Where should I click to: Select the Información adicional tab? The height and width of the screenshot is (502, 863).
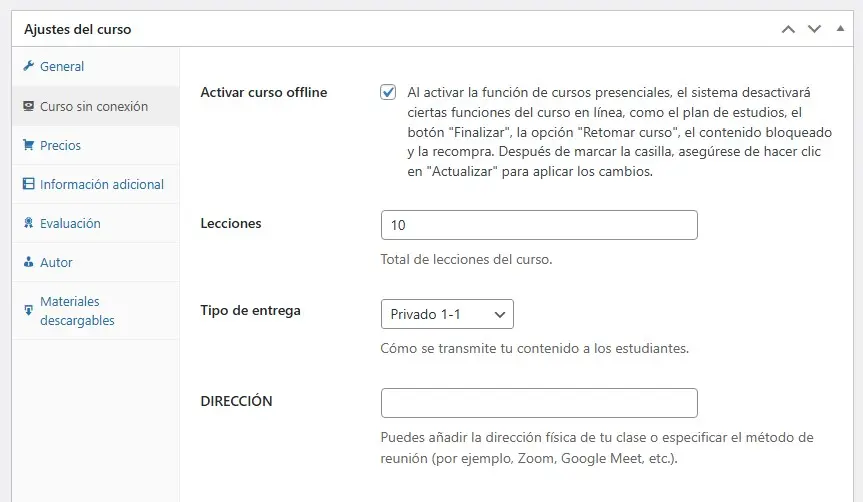click(x=101, y=184)
